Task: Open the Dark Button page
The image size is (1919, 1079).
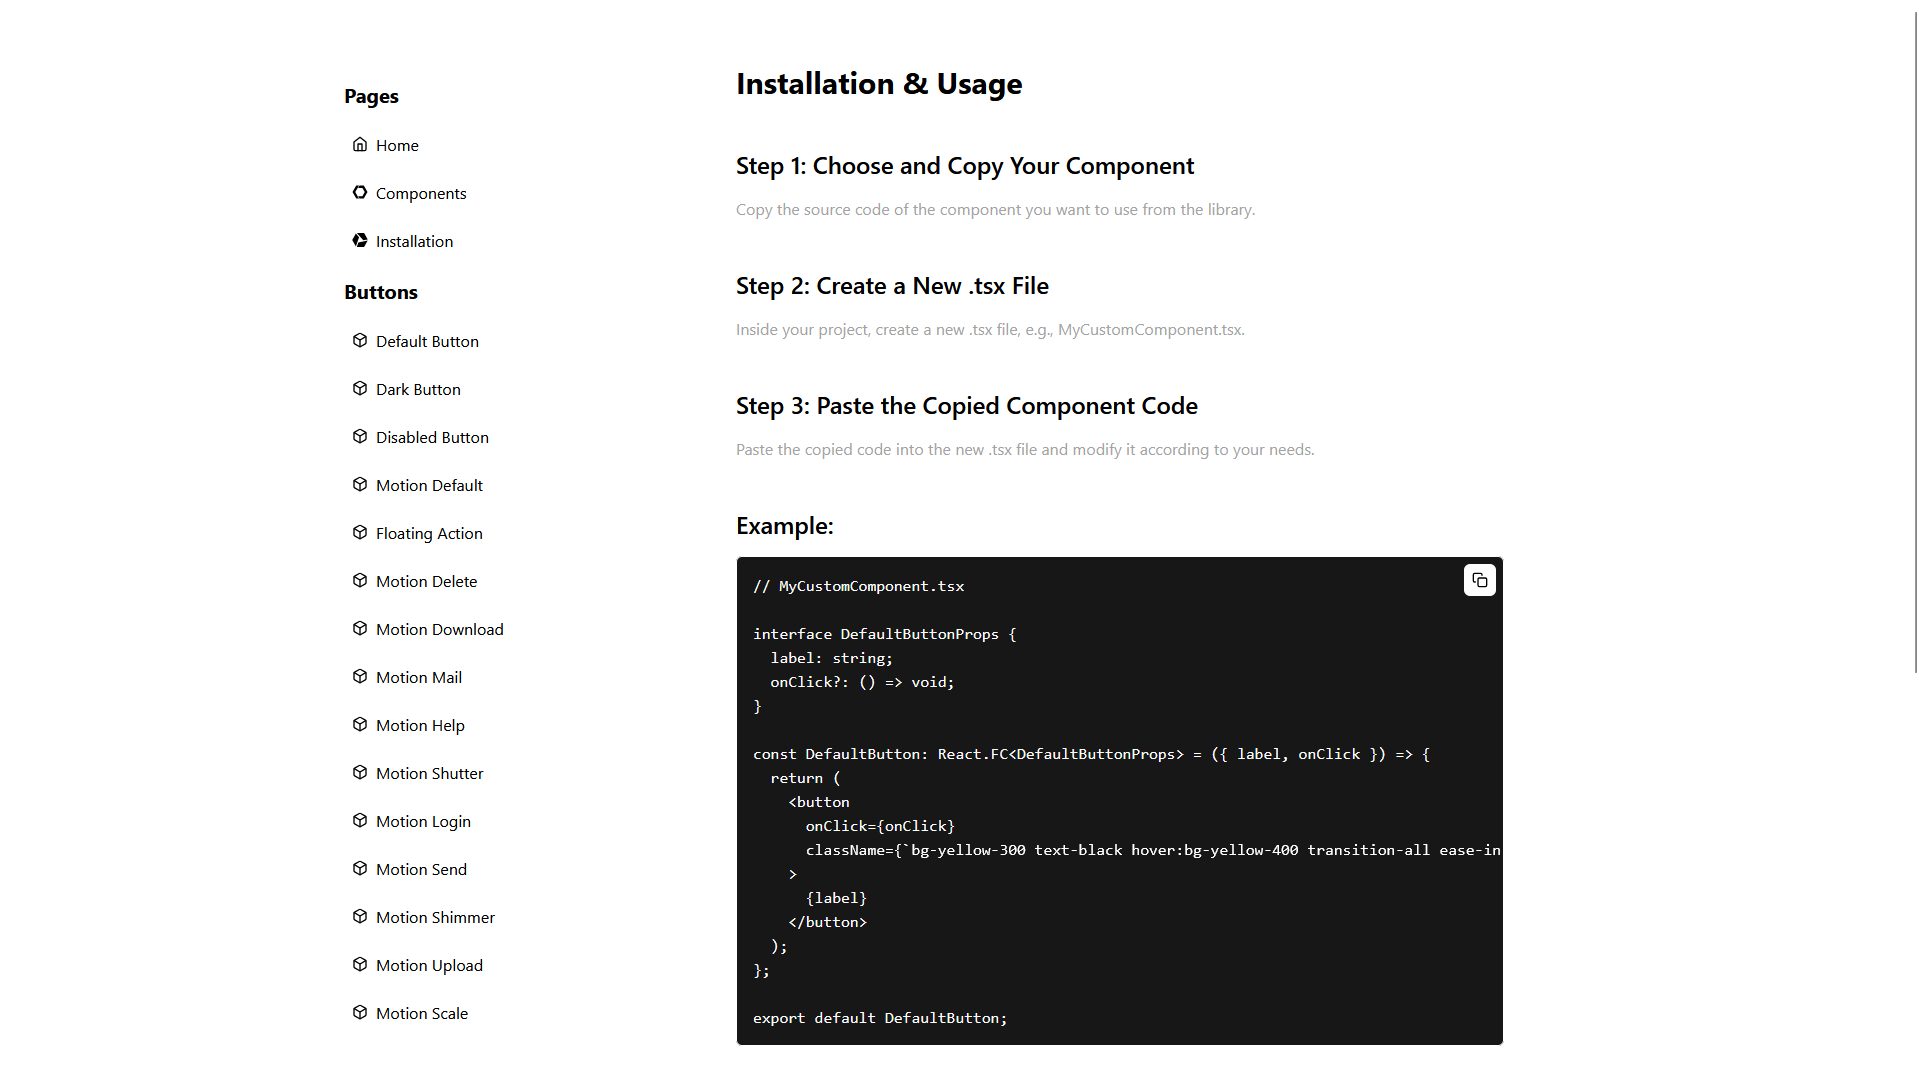Action: (418, 389)
